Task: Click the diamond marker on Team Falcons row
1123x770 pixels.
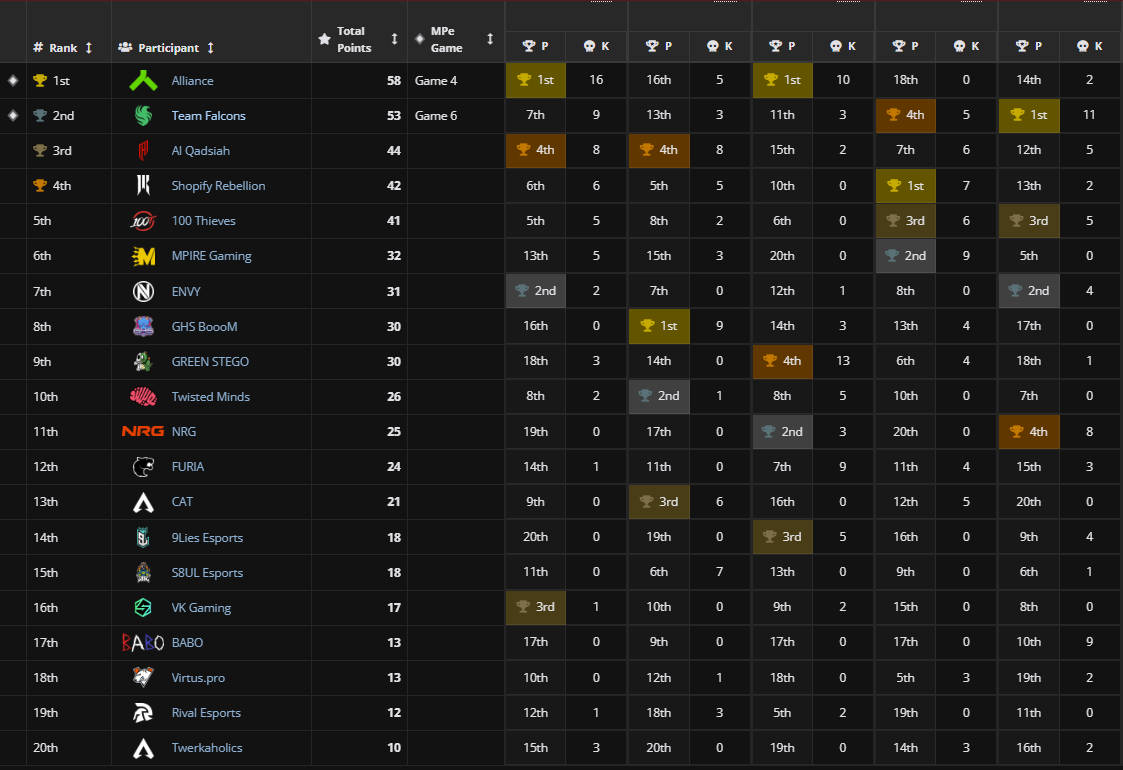Action: click(13, 115)
